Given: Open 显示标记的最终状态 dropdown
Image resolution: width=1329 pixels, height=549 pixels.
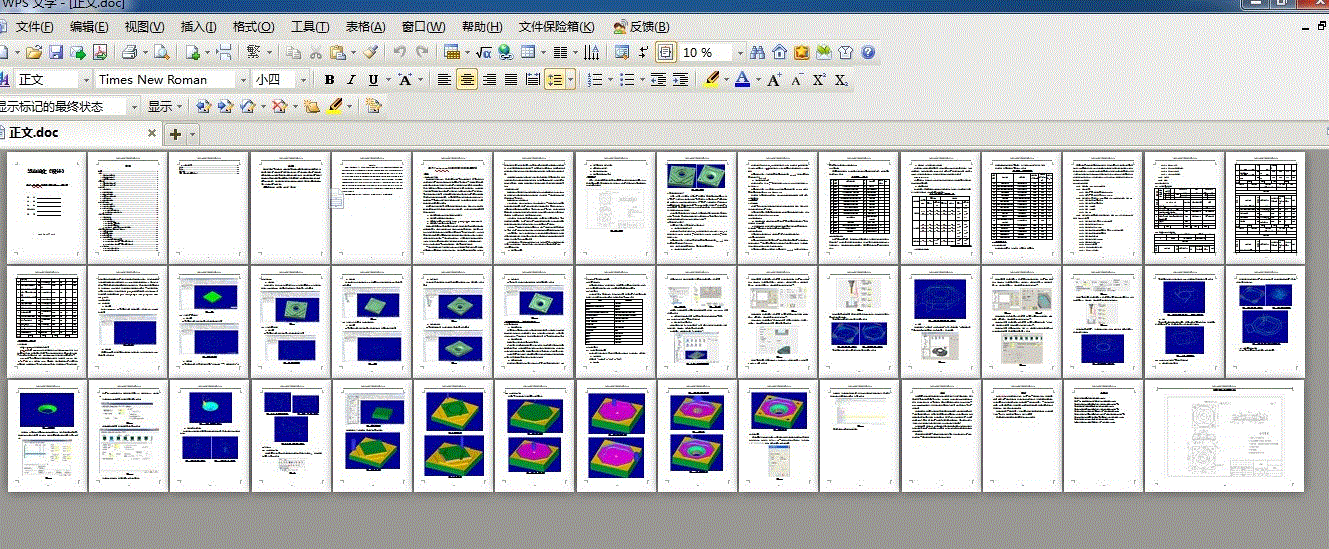Looking at the screenshot, I should tap(135, 105).
